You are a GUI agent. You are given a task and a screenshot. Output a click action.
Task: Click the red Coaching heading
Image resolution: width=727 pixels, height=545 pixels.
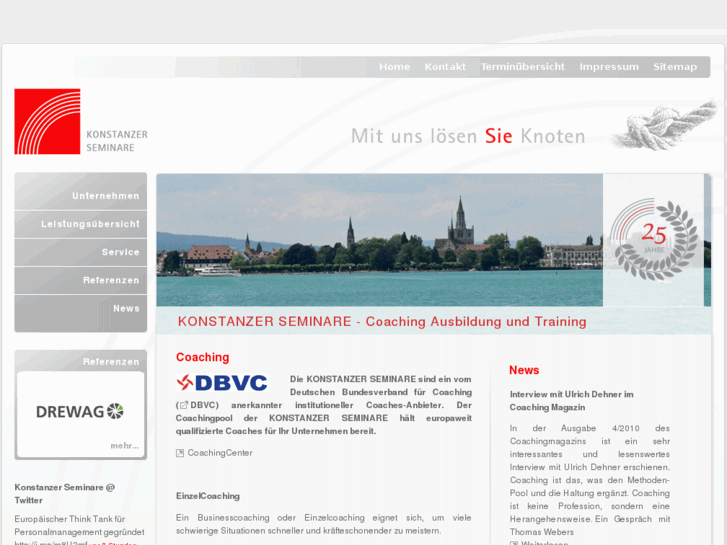(203, 357)
